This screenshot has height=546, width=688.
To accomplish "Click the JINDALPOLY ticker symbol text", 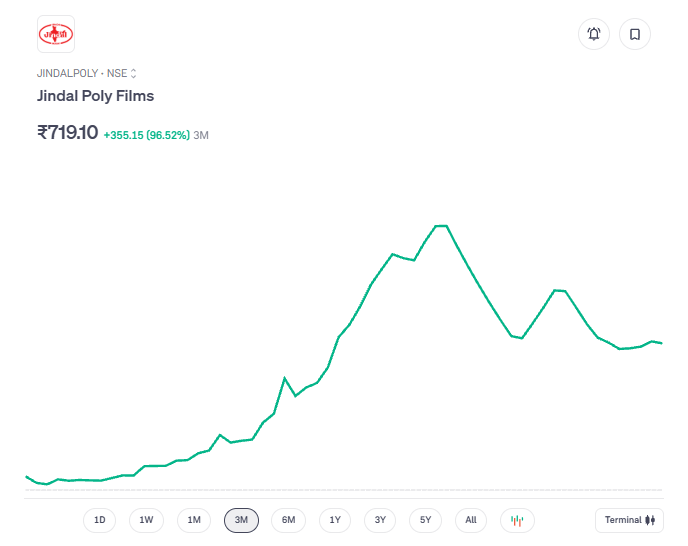I will pyautogui.click(x=68, y=73).
